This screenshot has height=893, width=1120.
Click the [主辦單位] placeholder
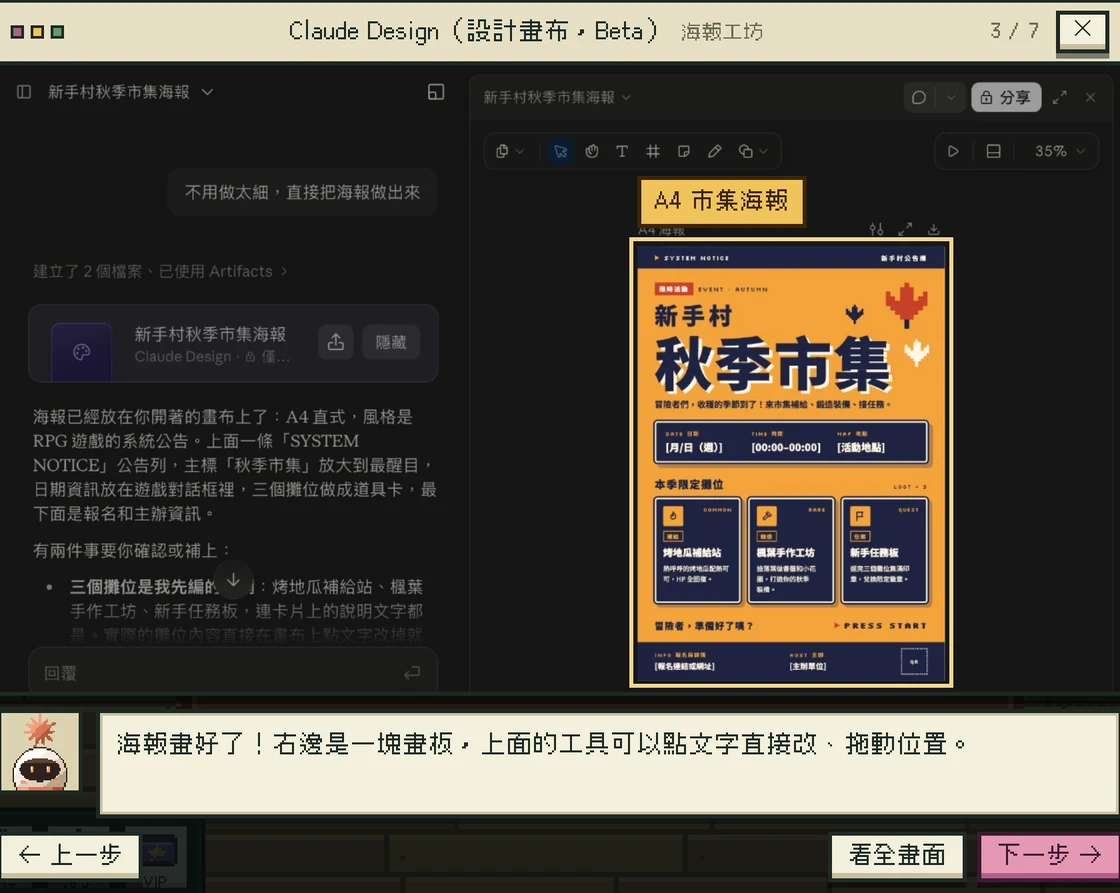pyautogui.click(x=808, y=667)
